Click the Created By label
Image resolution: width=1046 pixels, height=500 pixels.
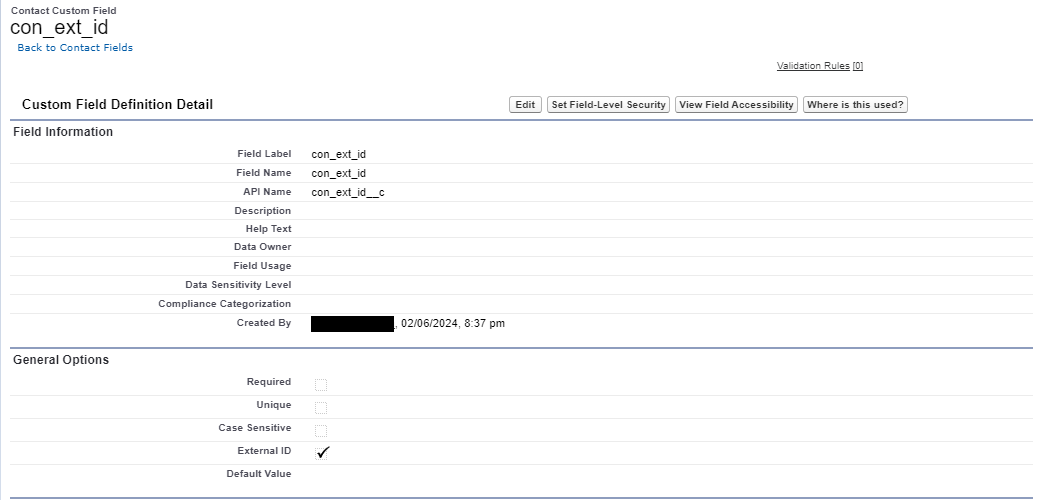tap(264, 323)
